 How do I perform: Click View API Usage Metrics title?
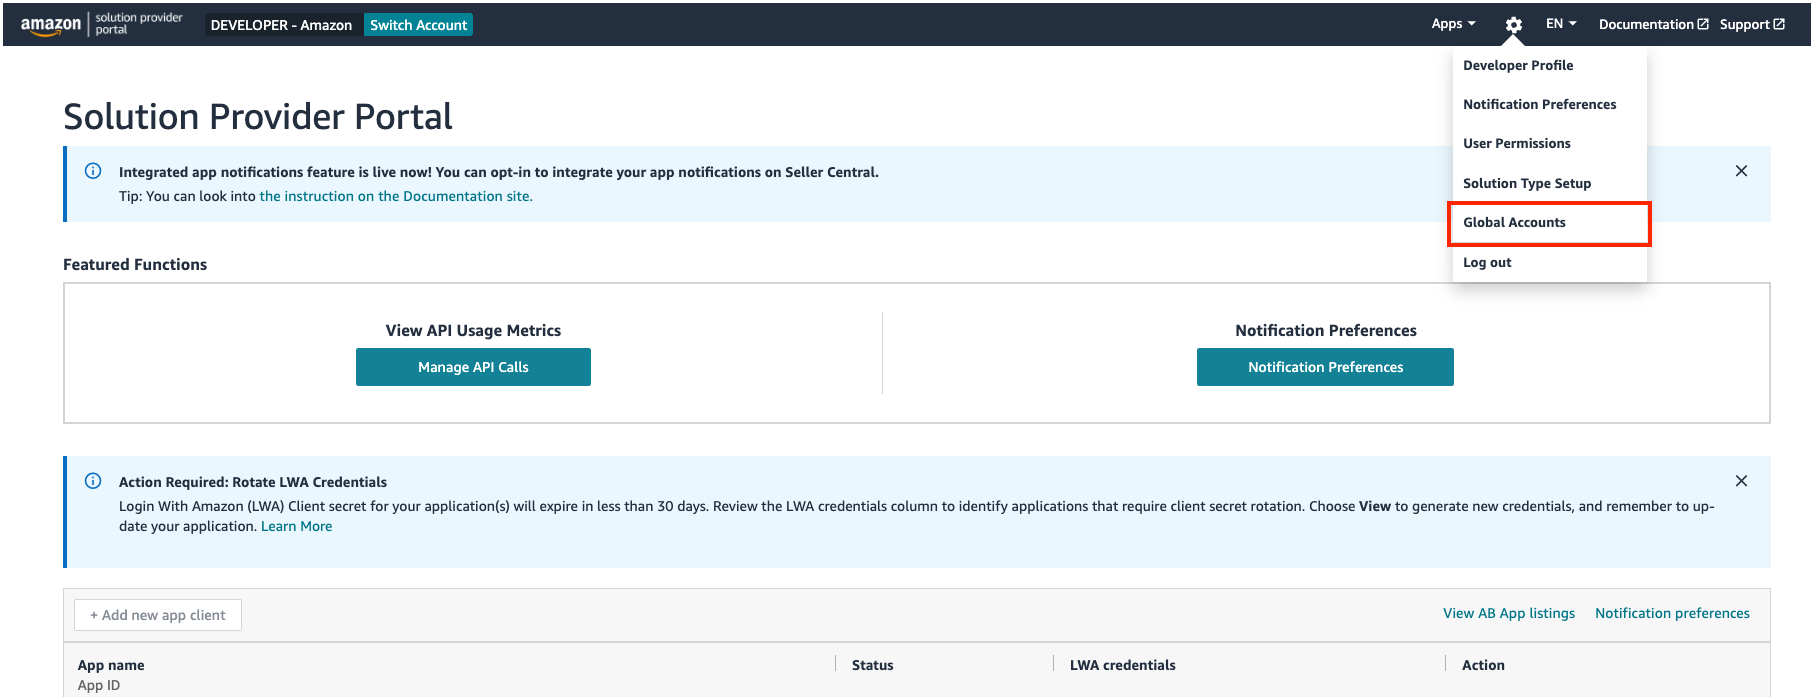[473, 330]
